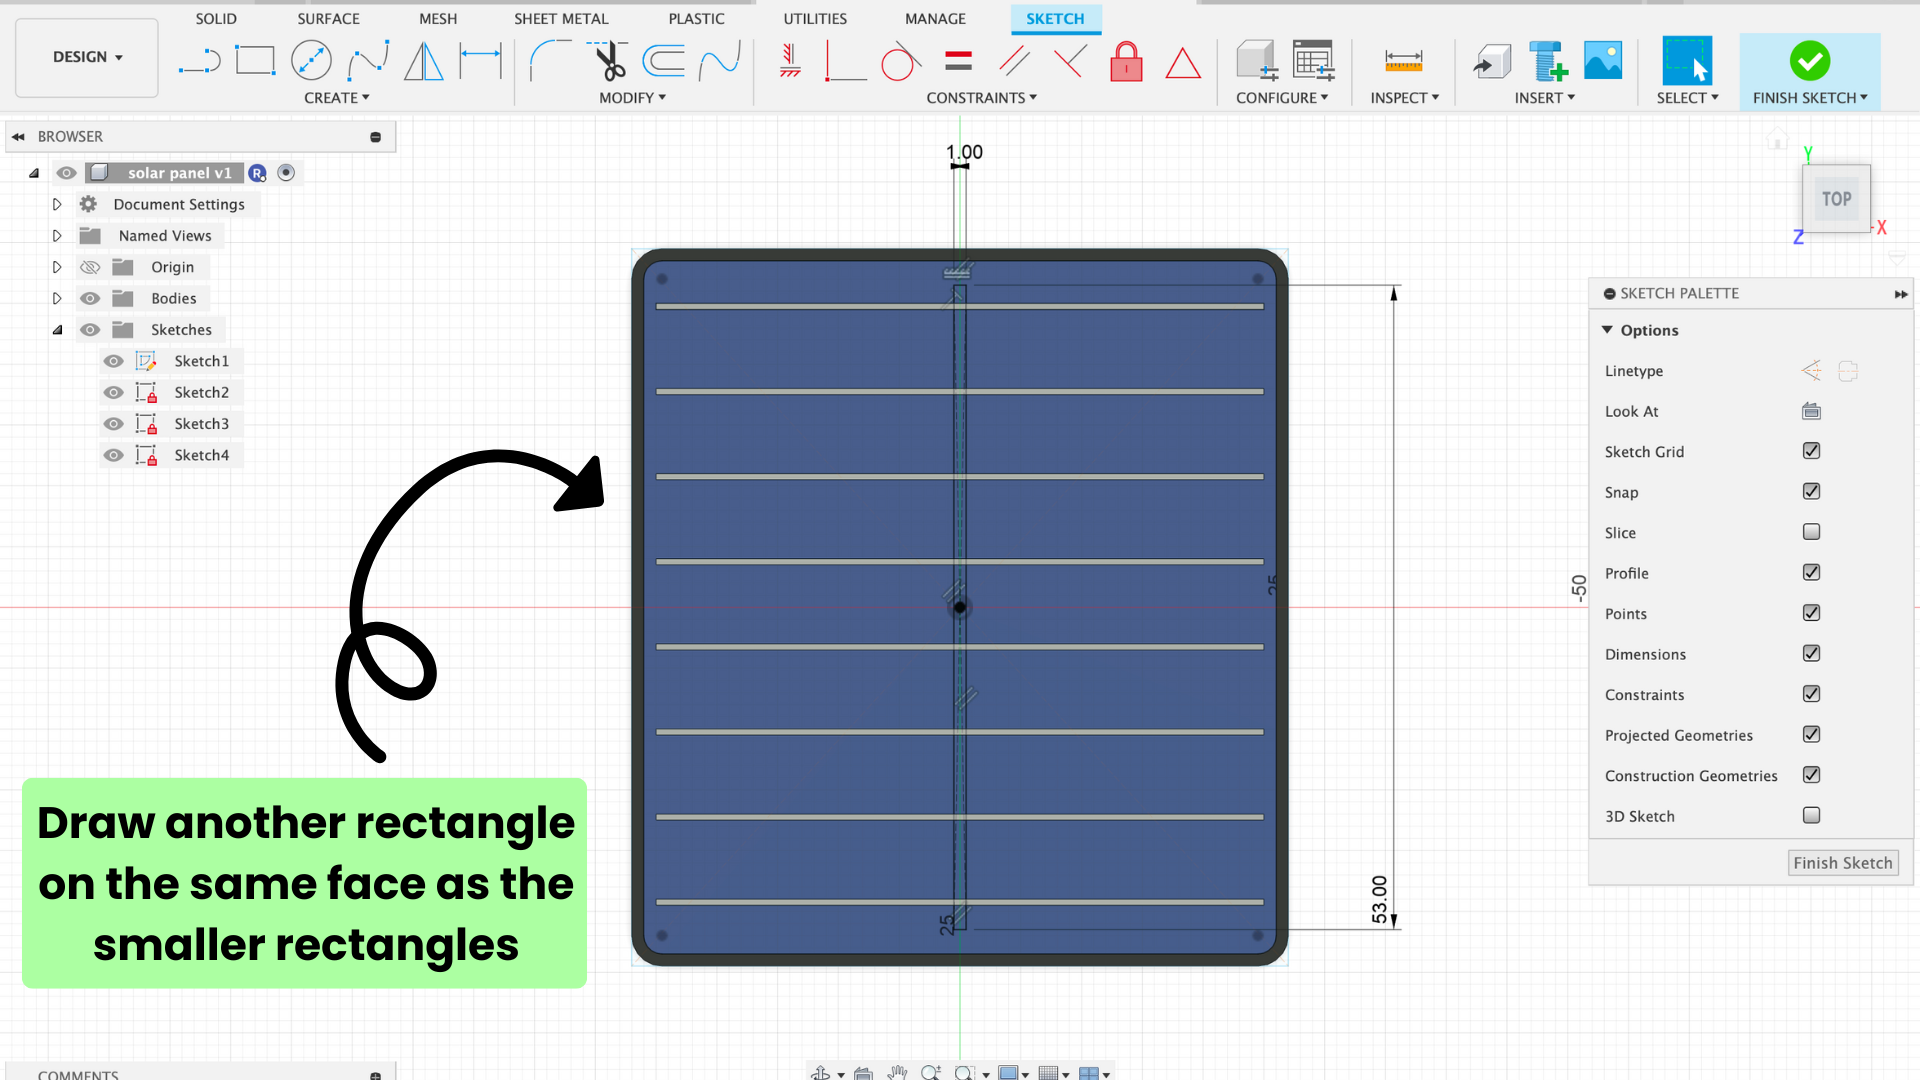Open the INSPECT dropdown menu
The image size is (1920, 1080).
coord(1404,97)
